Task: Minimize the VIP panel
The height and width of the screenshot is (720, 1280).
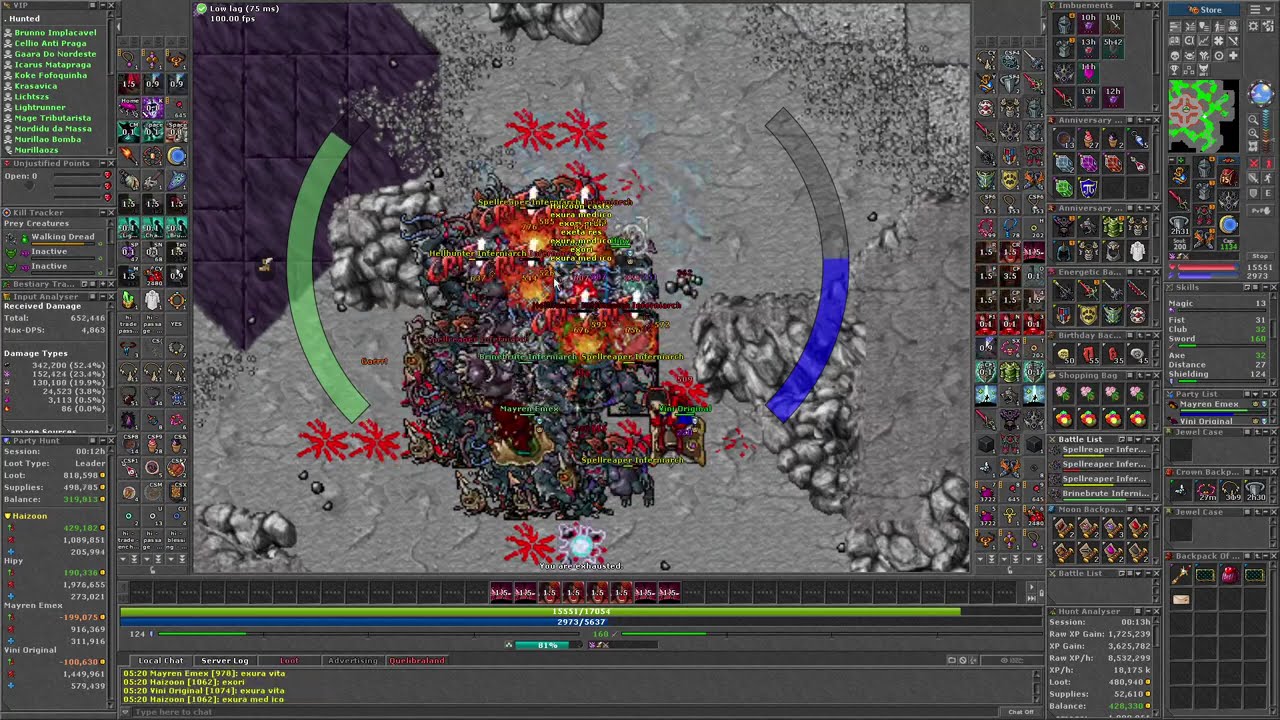Action: 103,5
